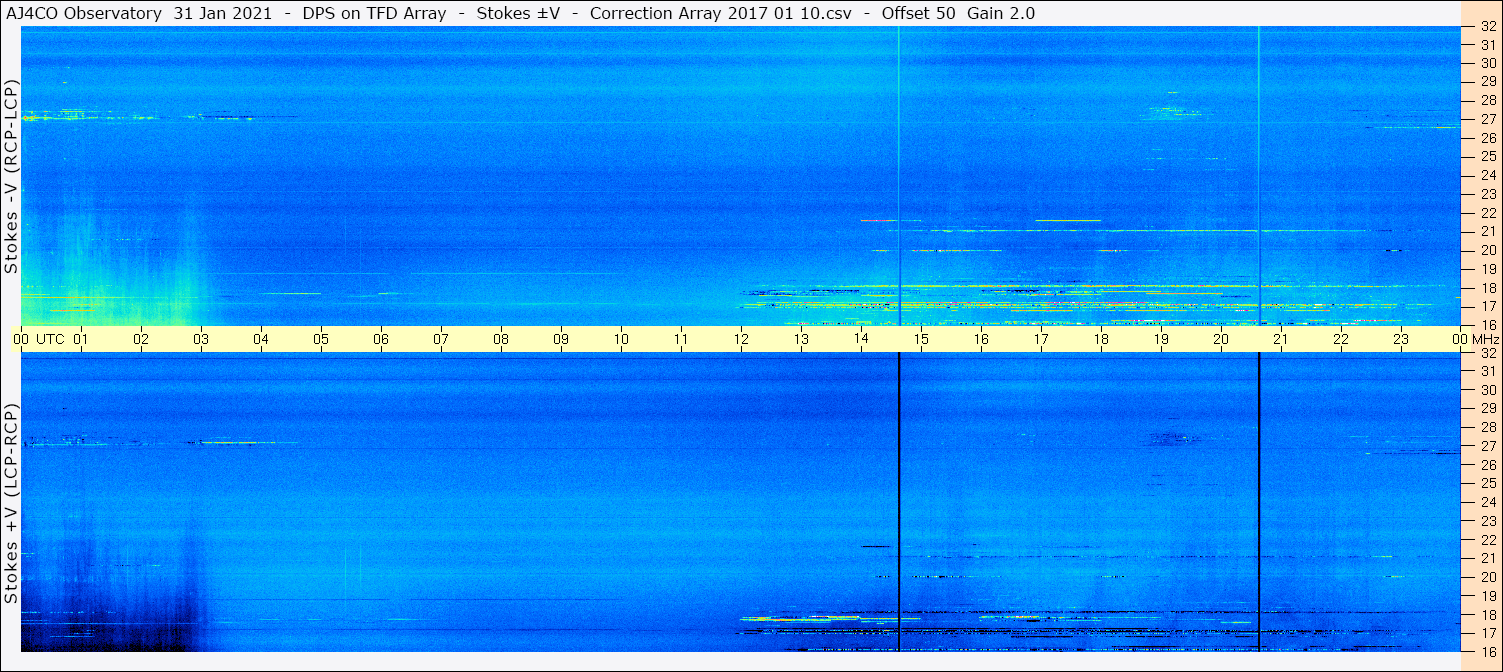The width and height of the screenshot is (1503, 672).
Task: Click the 'Stokes +V (LCP-RCP)' vertical axis label
Action: (11, 505)
